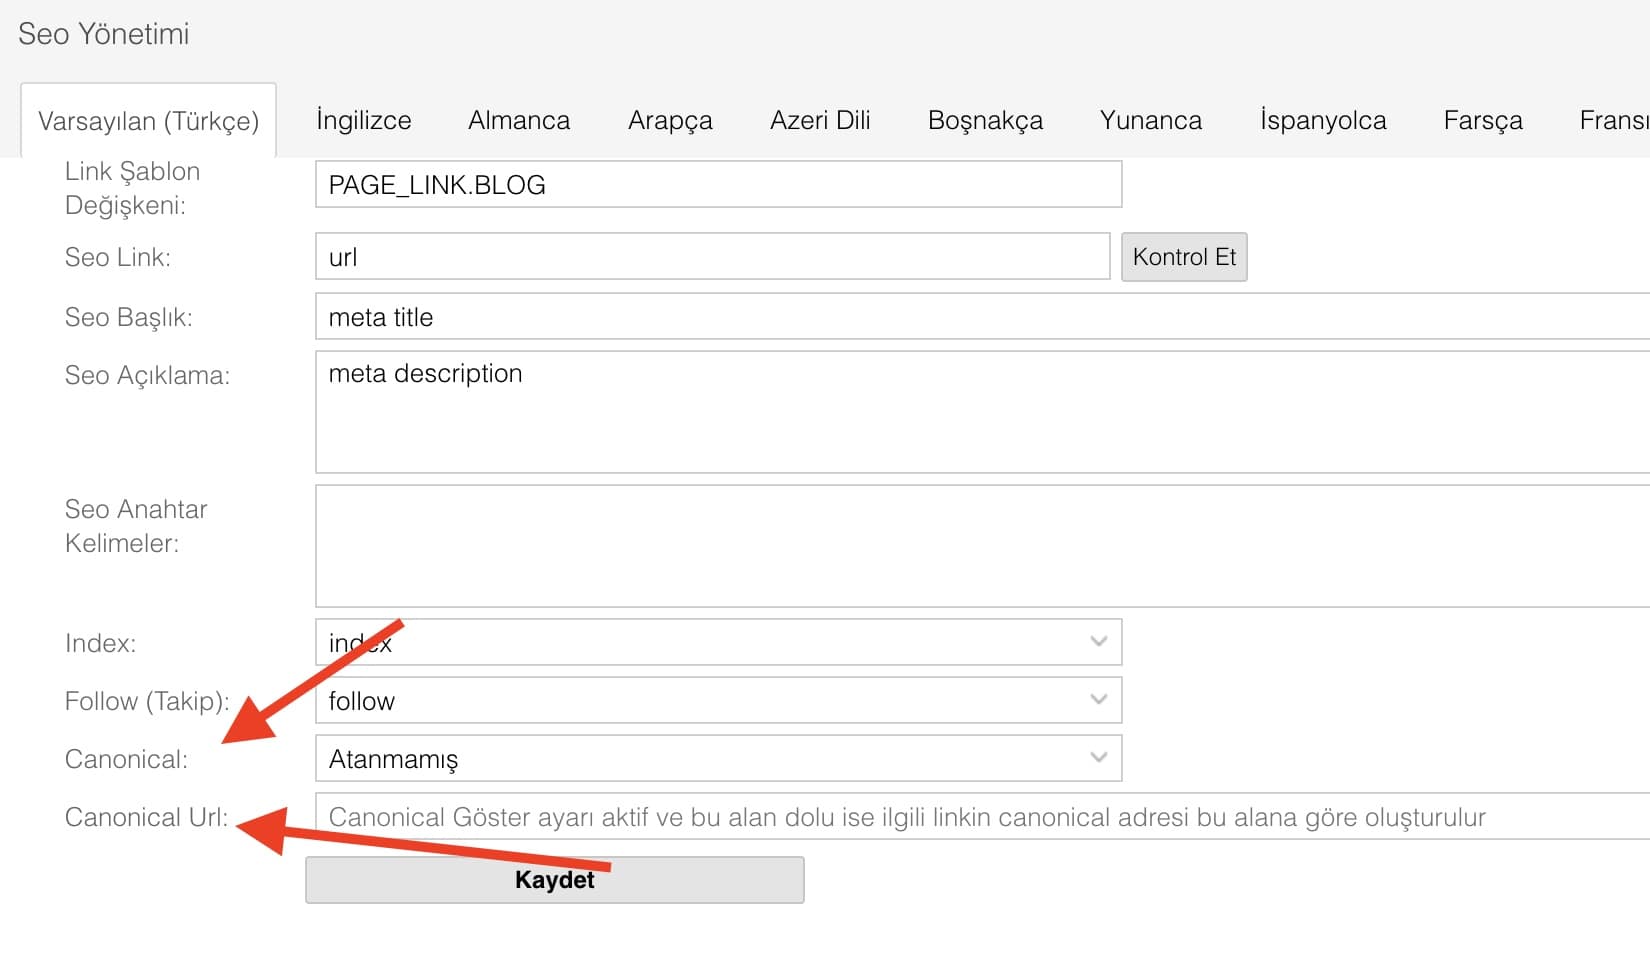
Task: Switch to the Azeri Dili tab
Action: pyautogui.click(x=820, y=120)
